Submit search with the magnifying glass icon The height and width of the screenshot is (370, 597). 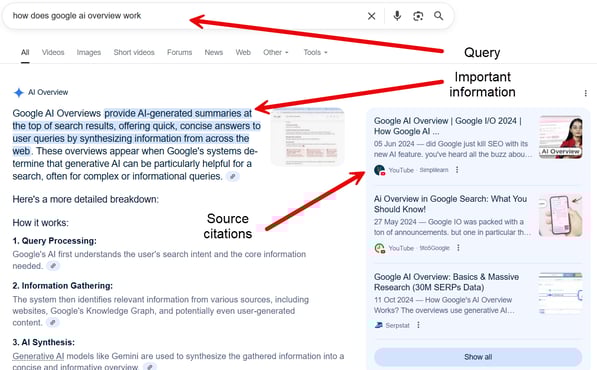tap(439, 16)
